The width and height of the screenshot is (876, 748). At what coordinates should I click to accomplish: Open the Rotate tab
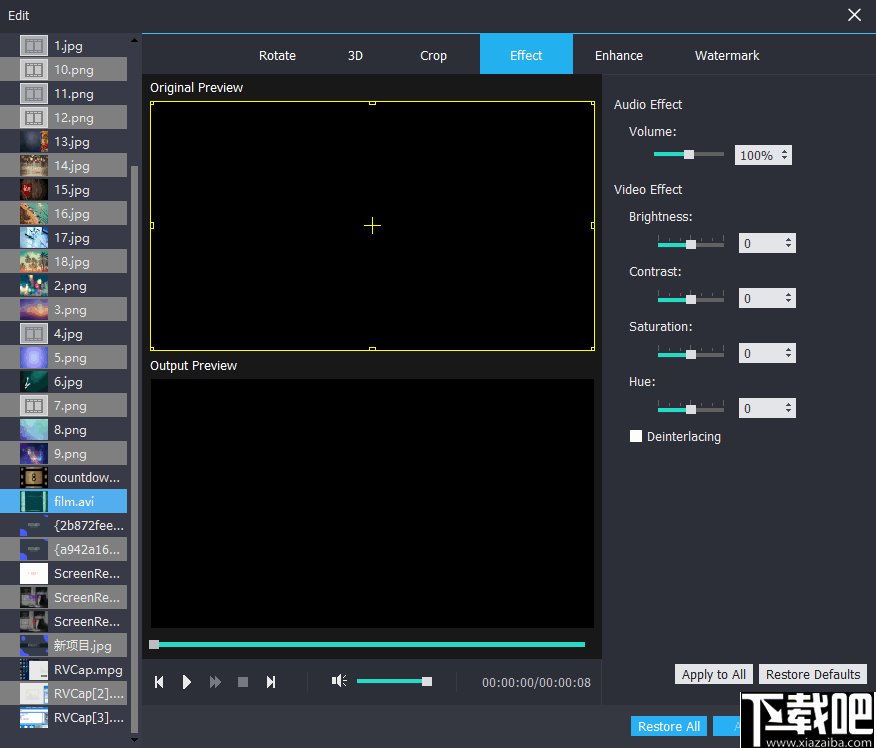point(277,55)
